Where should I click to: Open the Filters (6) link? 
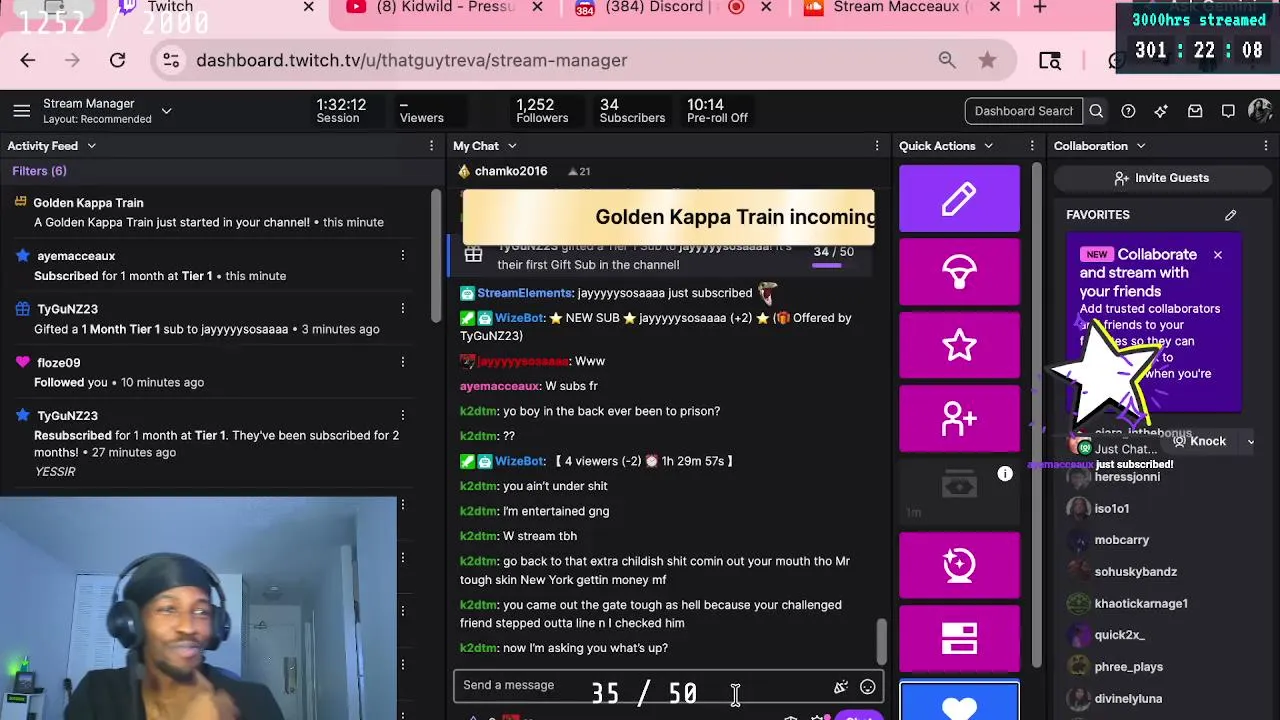coord(39,171)
